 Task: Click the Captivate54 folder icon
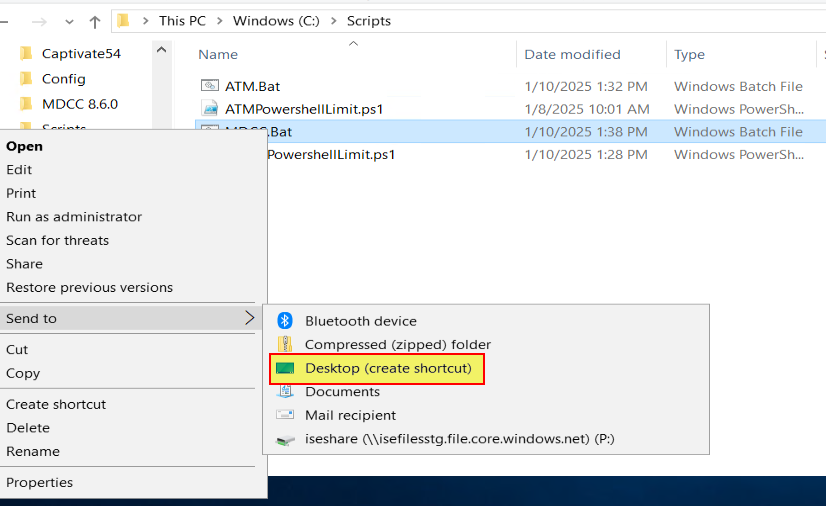[25, 53]
